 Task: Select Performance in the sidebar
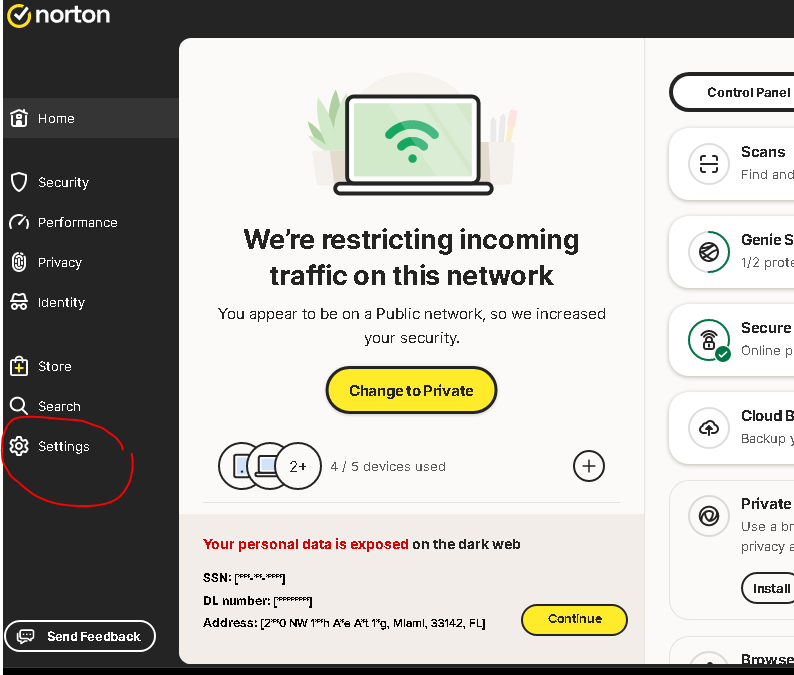[77, 222]
